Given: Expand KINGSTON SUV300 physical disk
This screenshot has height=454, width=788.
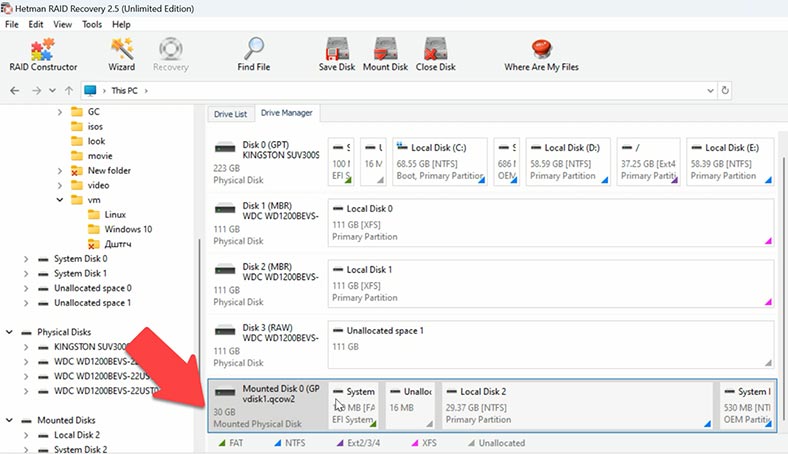Looking at the screenshot, I should pos(26,347).
